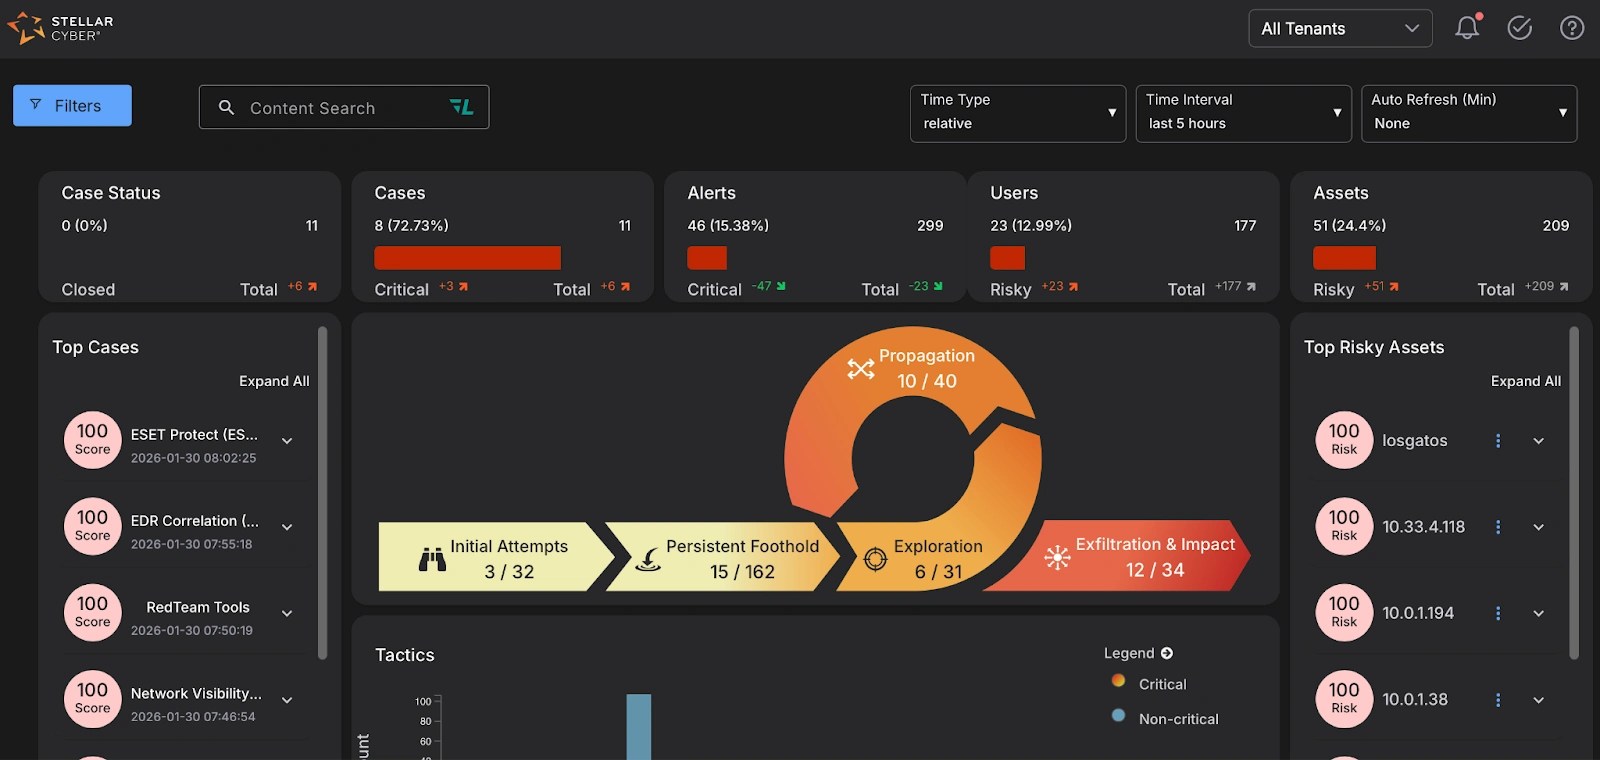The width and height of the screenshot is (1600, 760).
Task: Click the query language icon in Content Search
Action: tap(461, 107)
